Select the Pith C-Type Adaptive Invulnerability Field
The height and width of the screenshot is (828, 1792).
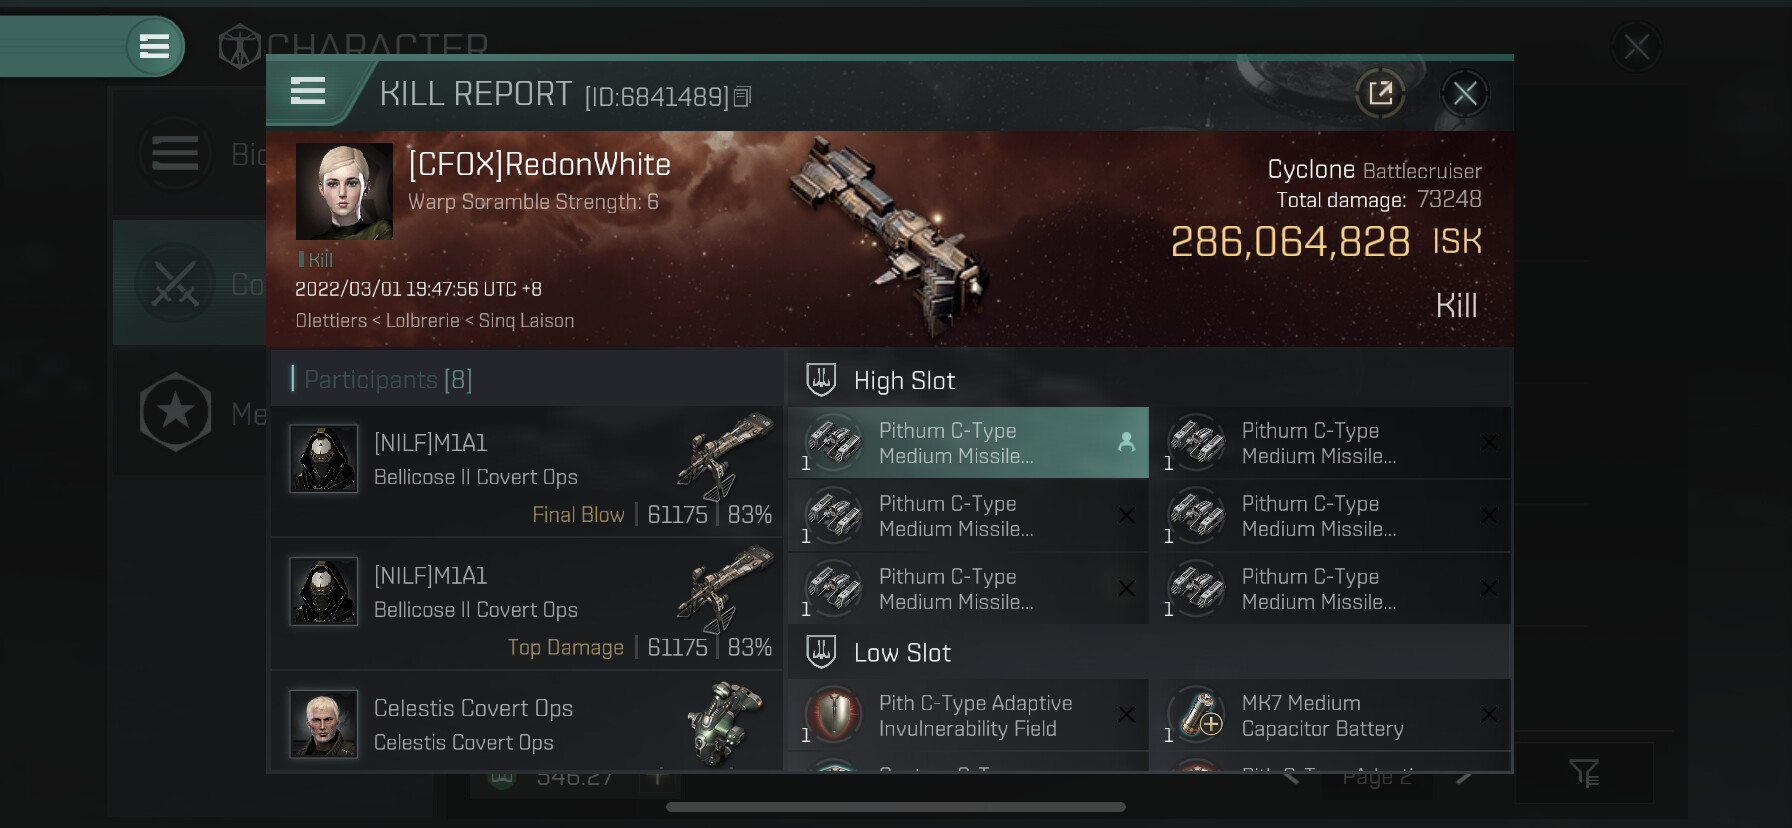click(x=968, y=716)
